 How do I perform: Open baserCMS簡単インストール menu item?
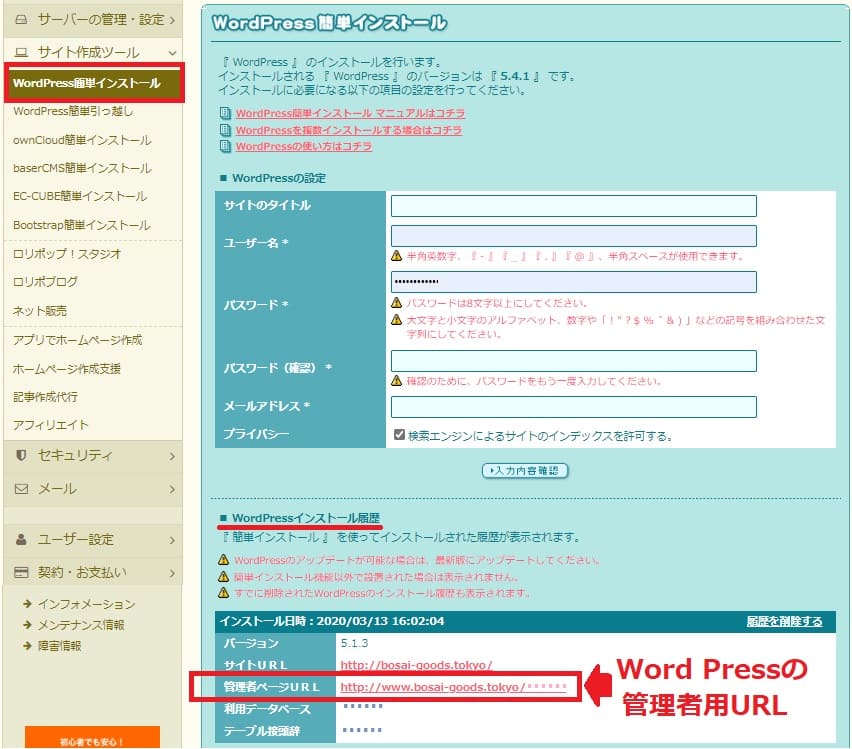(82, 168)
